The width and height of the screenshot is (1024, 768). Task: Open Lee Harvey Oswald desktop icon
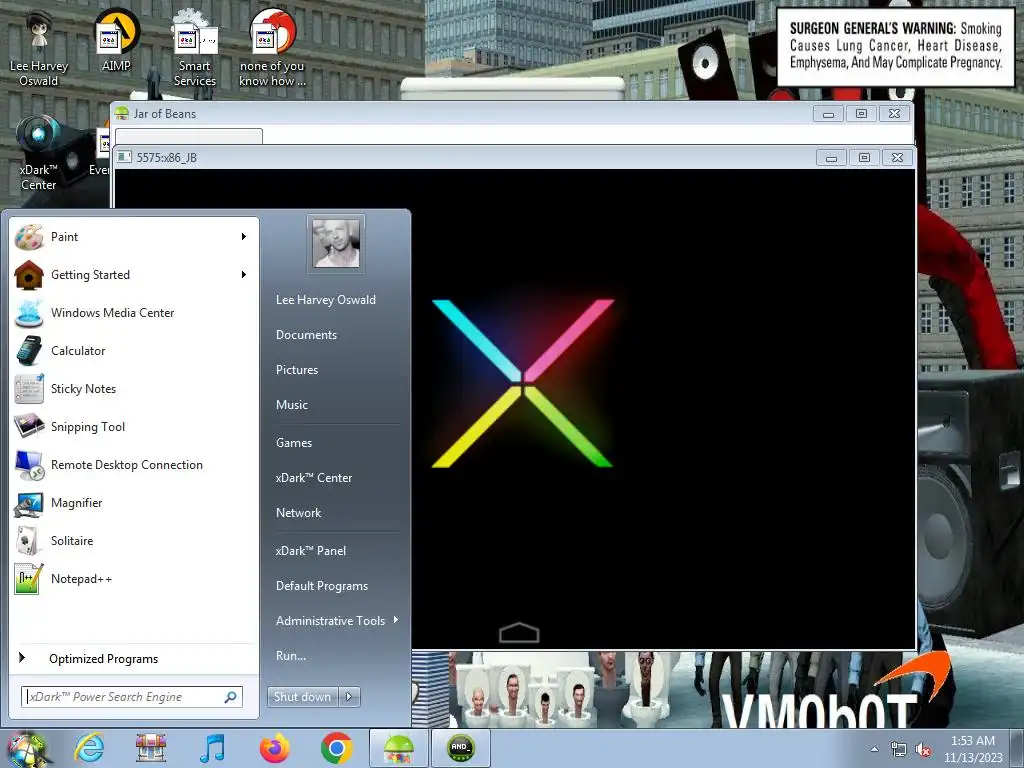(39, 49)
